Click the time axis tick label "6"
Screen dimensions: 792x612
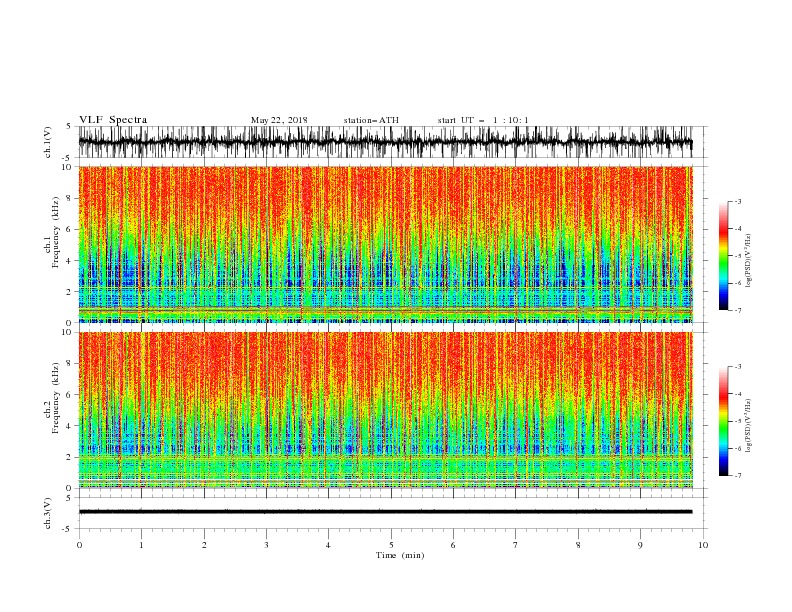pos(453,545)
